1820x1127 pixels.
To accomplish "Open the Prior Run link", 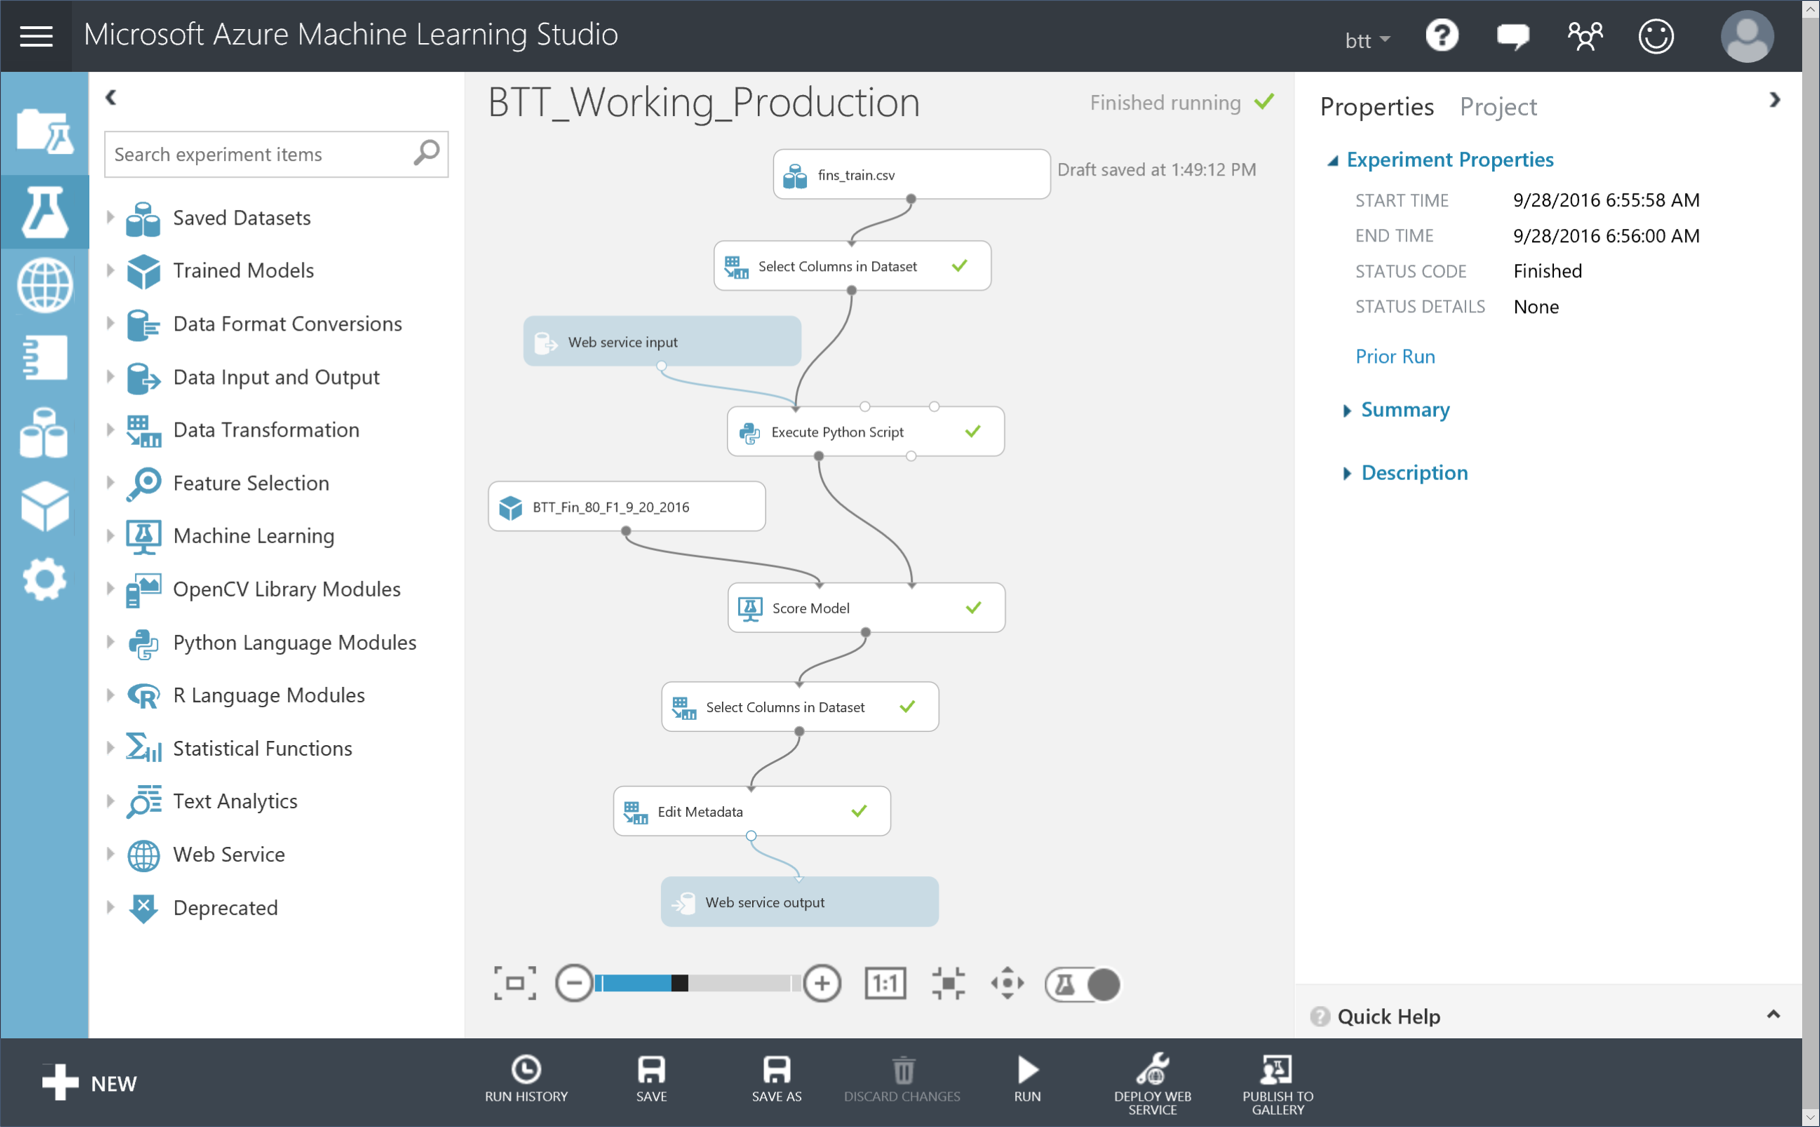I will [x=1395, y=356].
